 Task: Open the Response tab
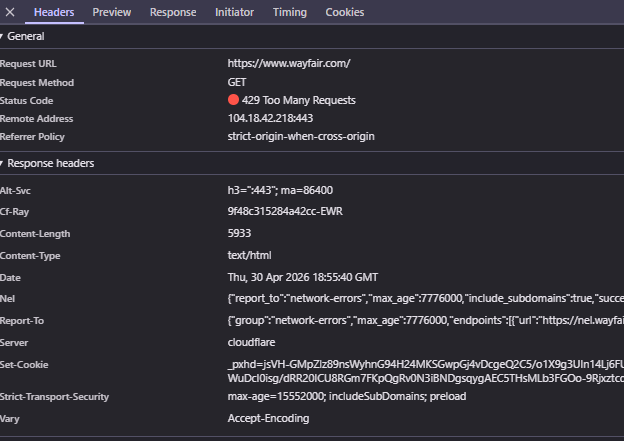coord(173,12)
